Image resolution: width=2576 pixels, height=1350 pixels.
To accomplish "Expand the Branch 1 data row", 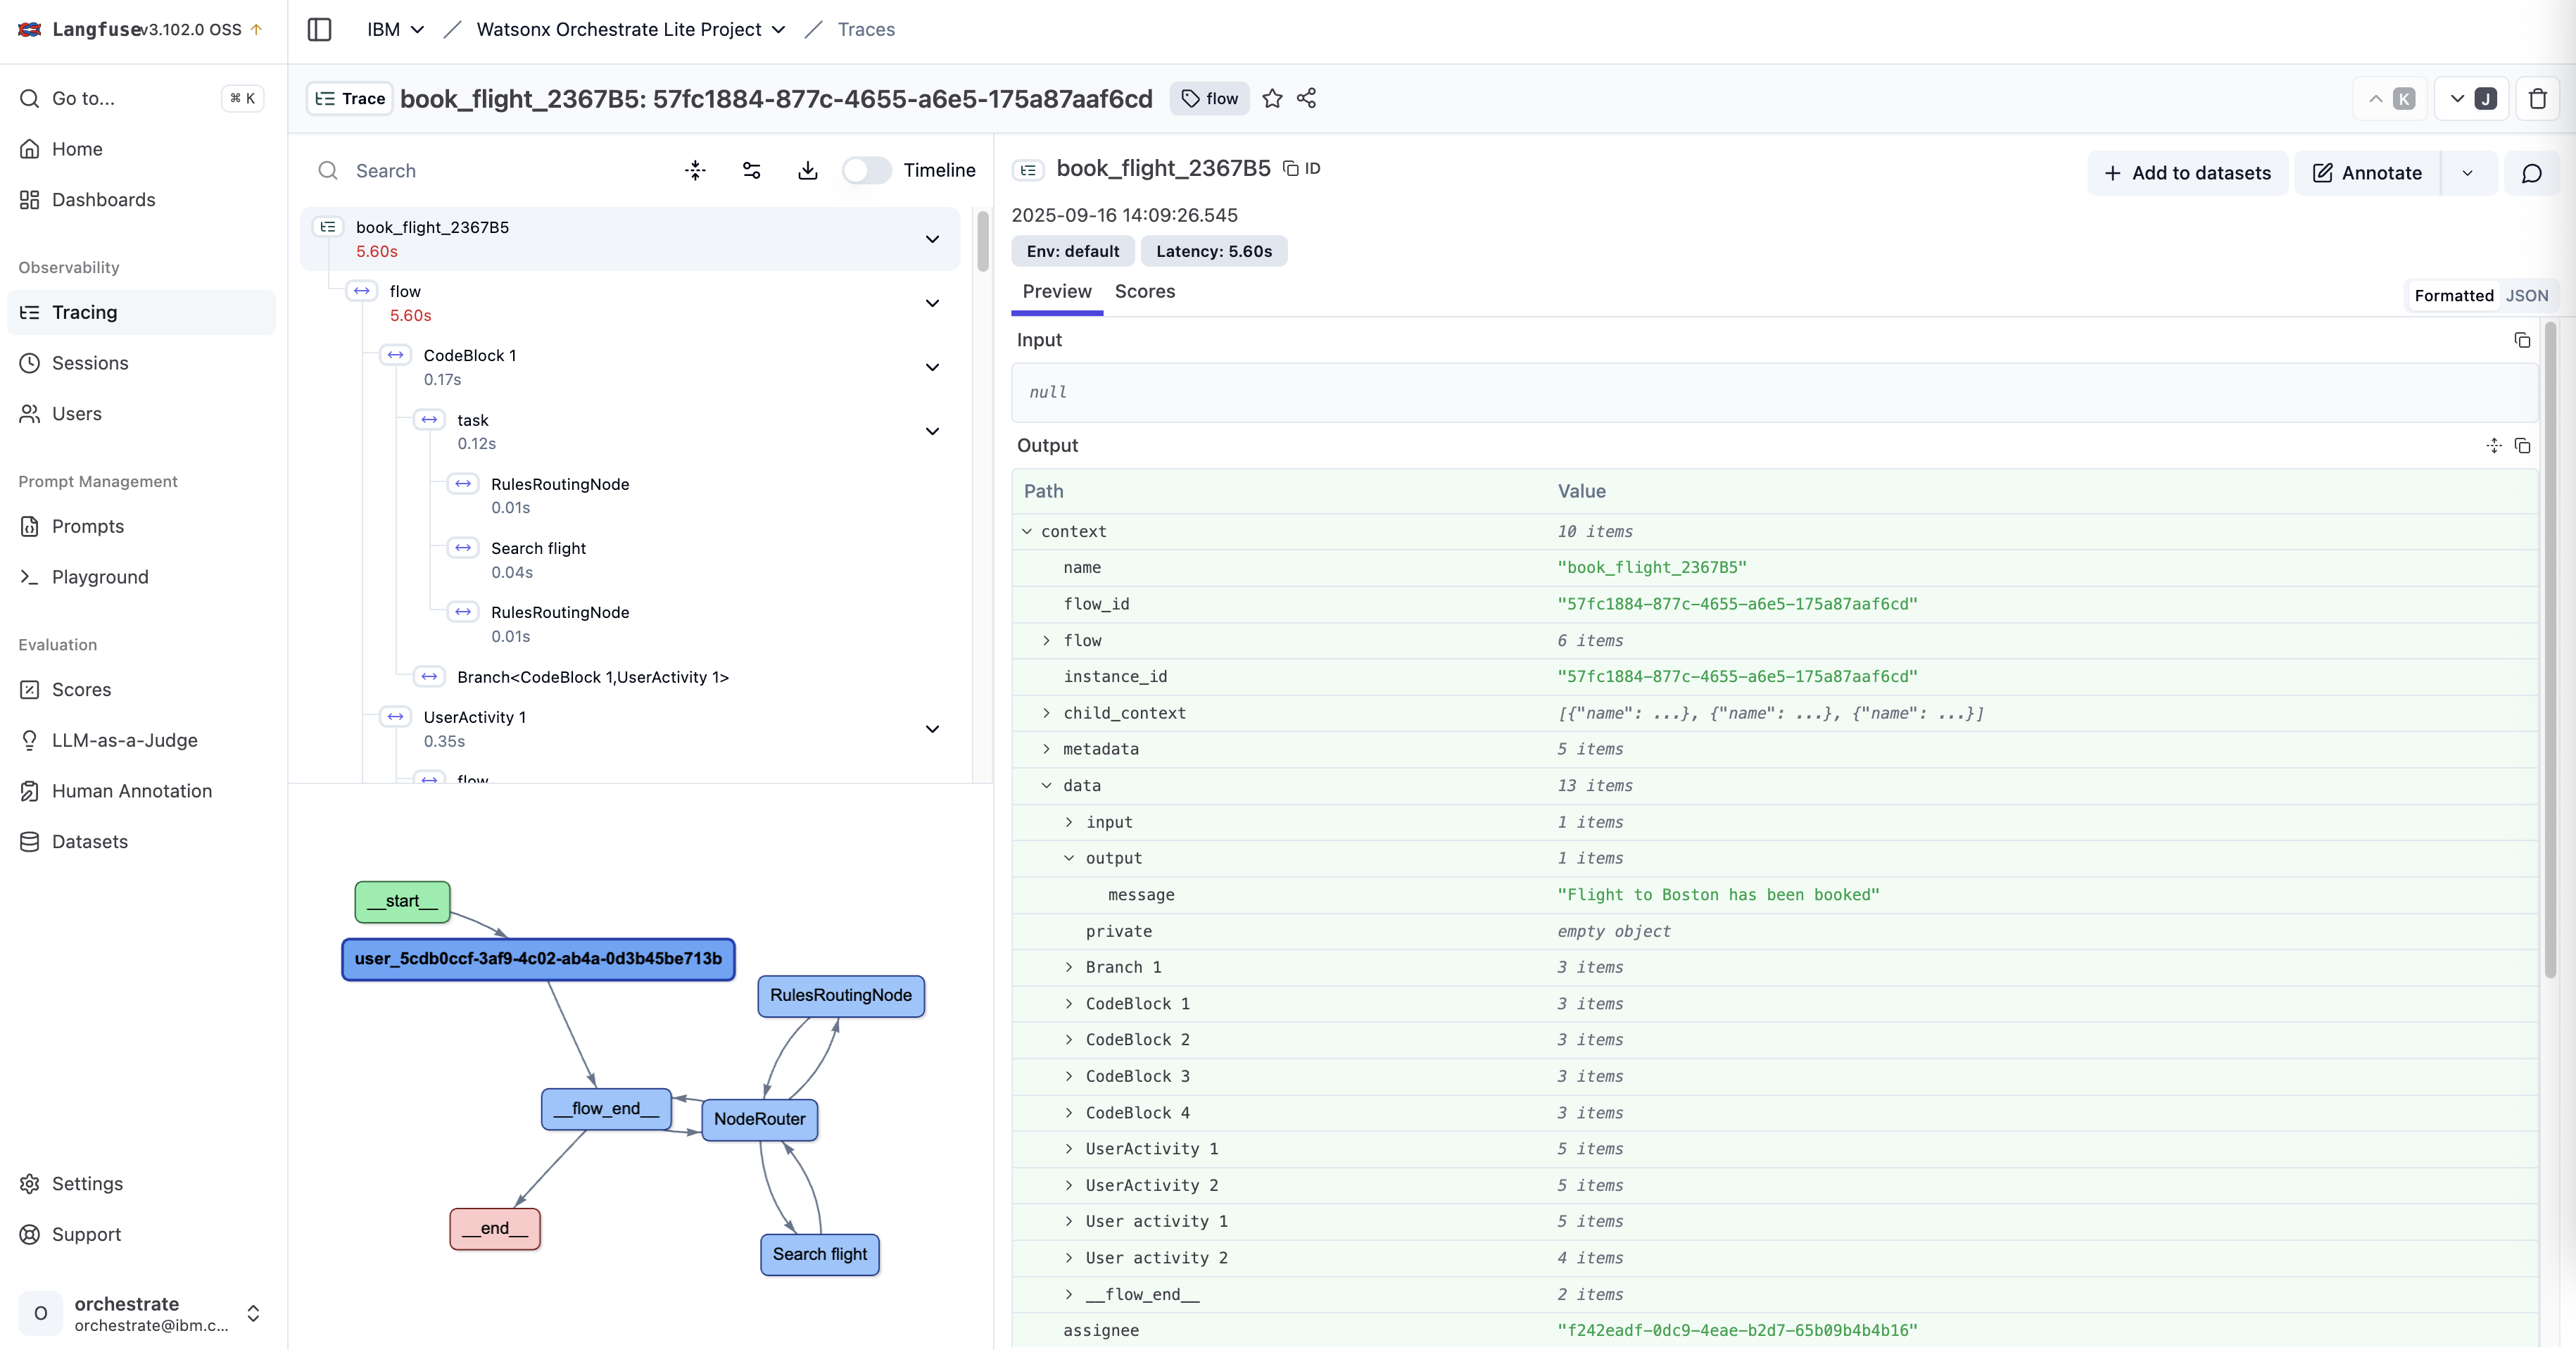I will [x=1069, y=967].
